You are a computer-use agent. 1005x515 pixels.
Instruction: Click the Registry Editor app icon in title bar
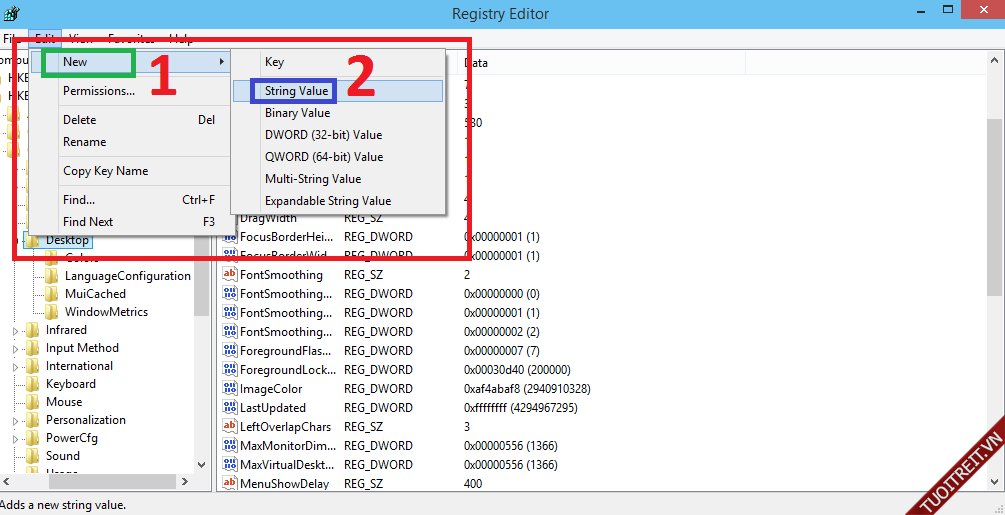pyautogui.click(x=12, y=13)
